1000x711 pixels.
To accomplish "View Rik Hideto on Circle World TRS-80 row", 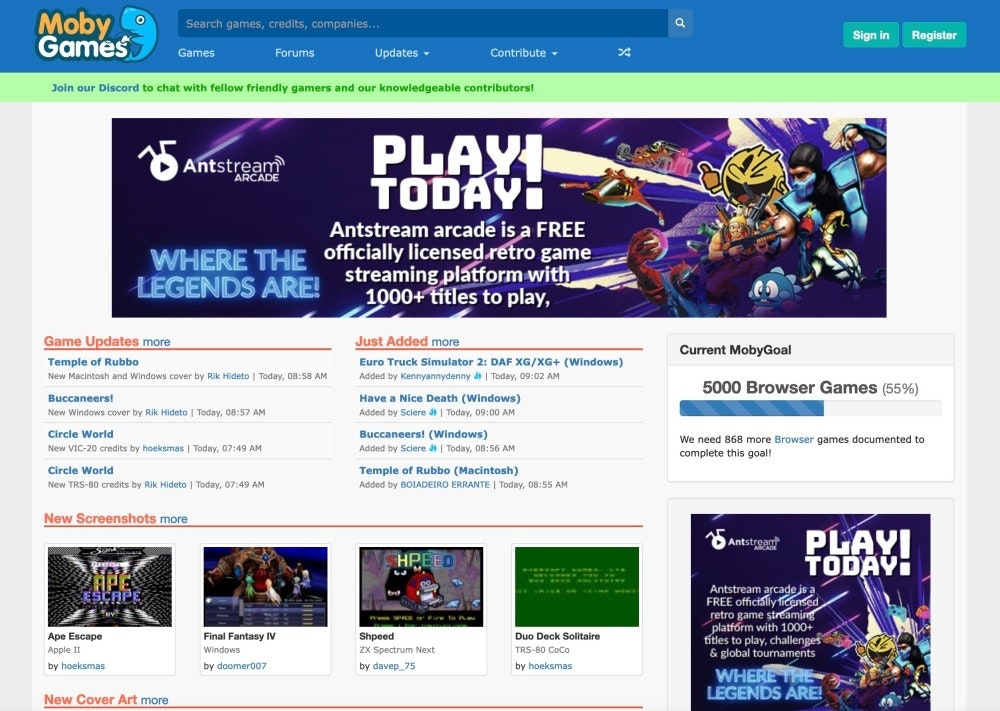I will tap(165, 485).
